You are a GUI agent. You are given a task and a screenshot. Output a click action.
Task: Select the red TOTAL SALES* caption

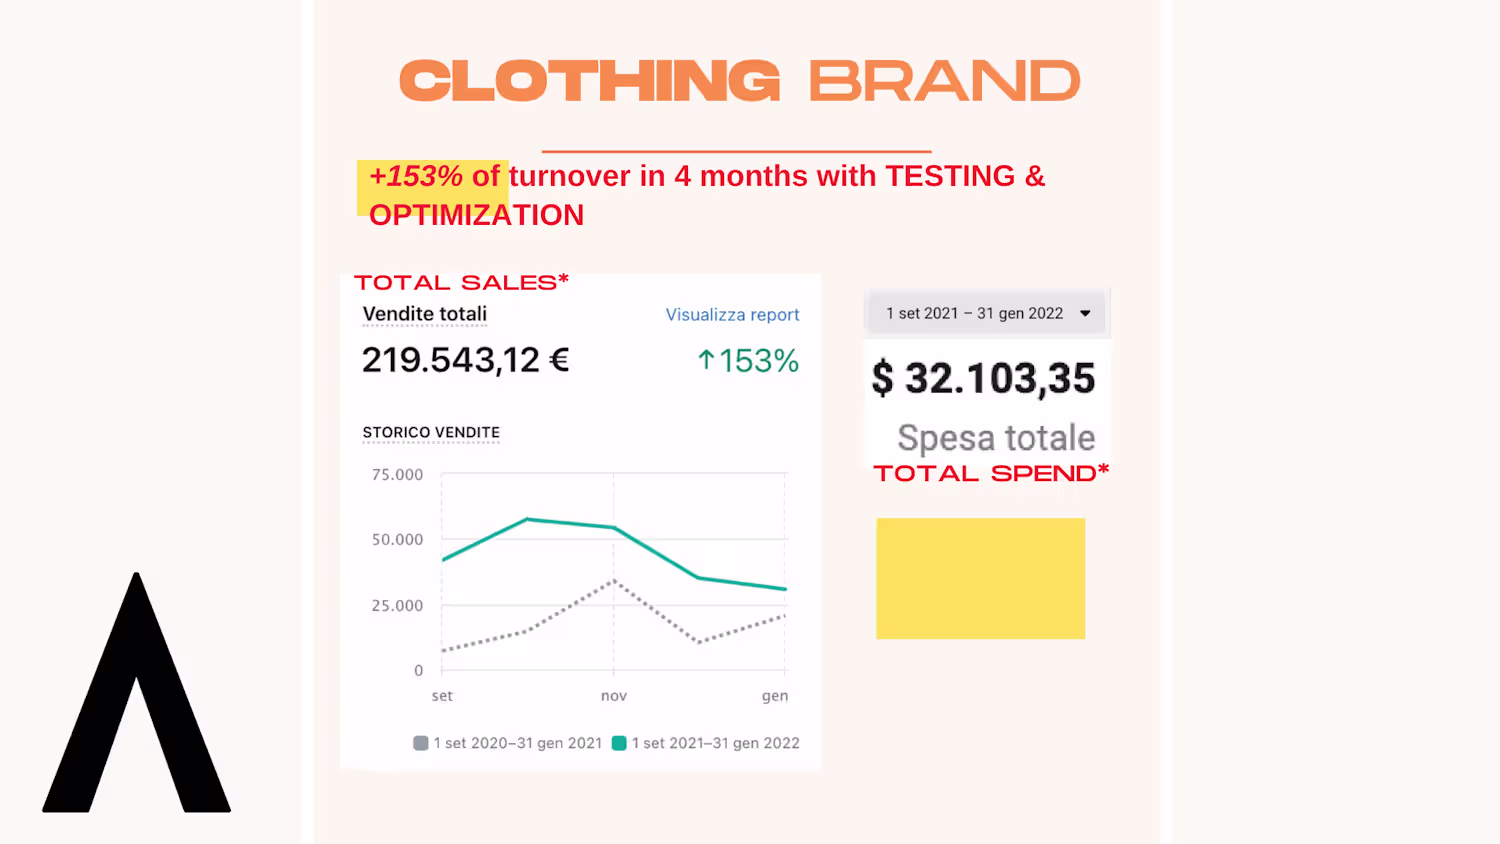click(x=461, y=283)
